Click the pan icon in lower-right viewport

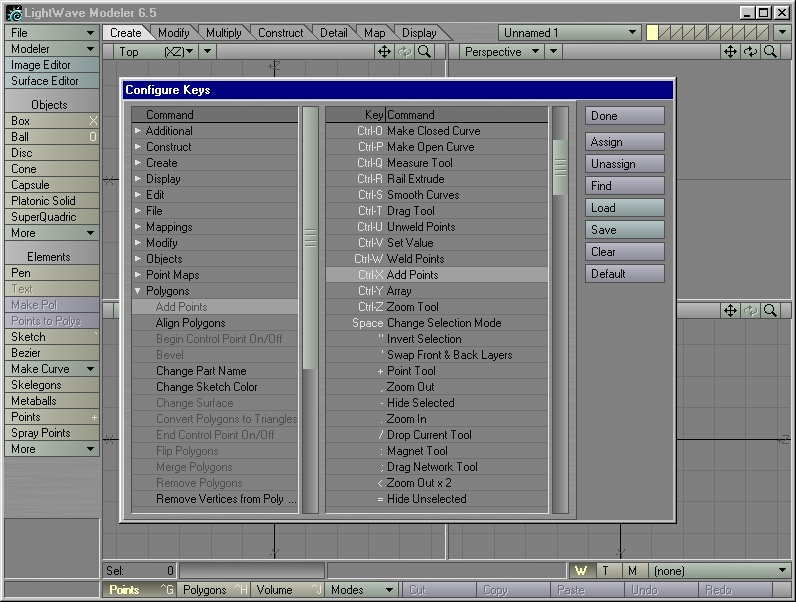[x=730, y=311]
